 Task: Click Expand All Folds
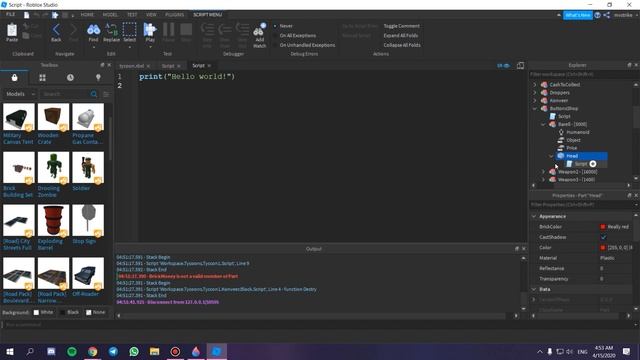400,36
